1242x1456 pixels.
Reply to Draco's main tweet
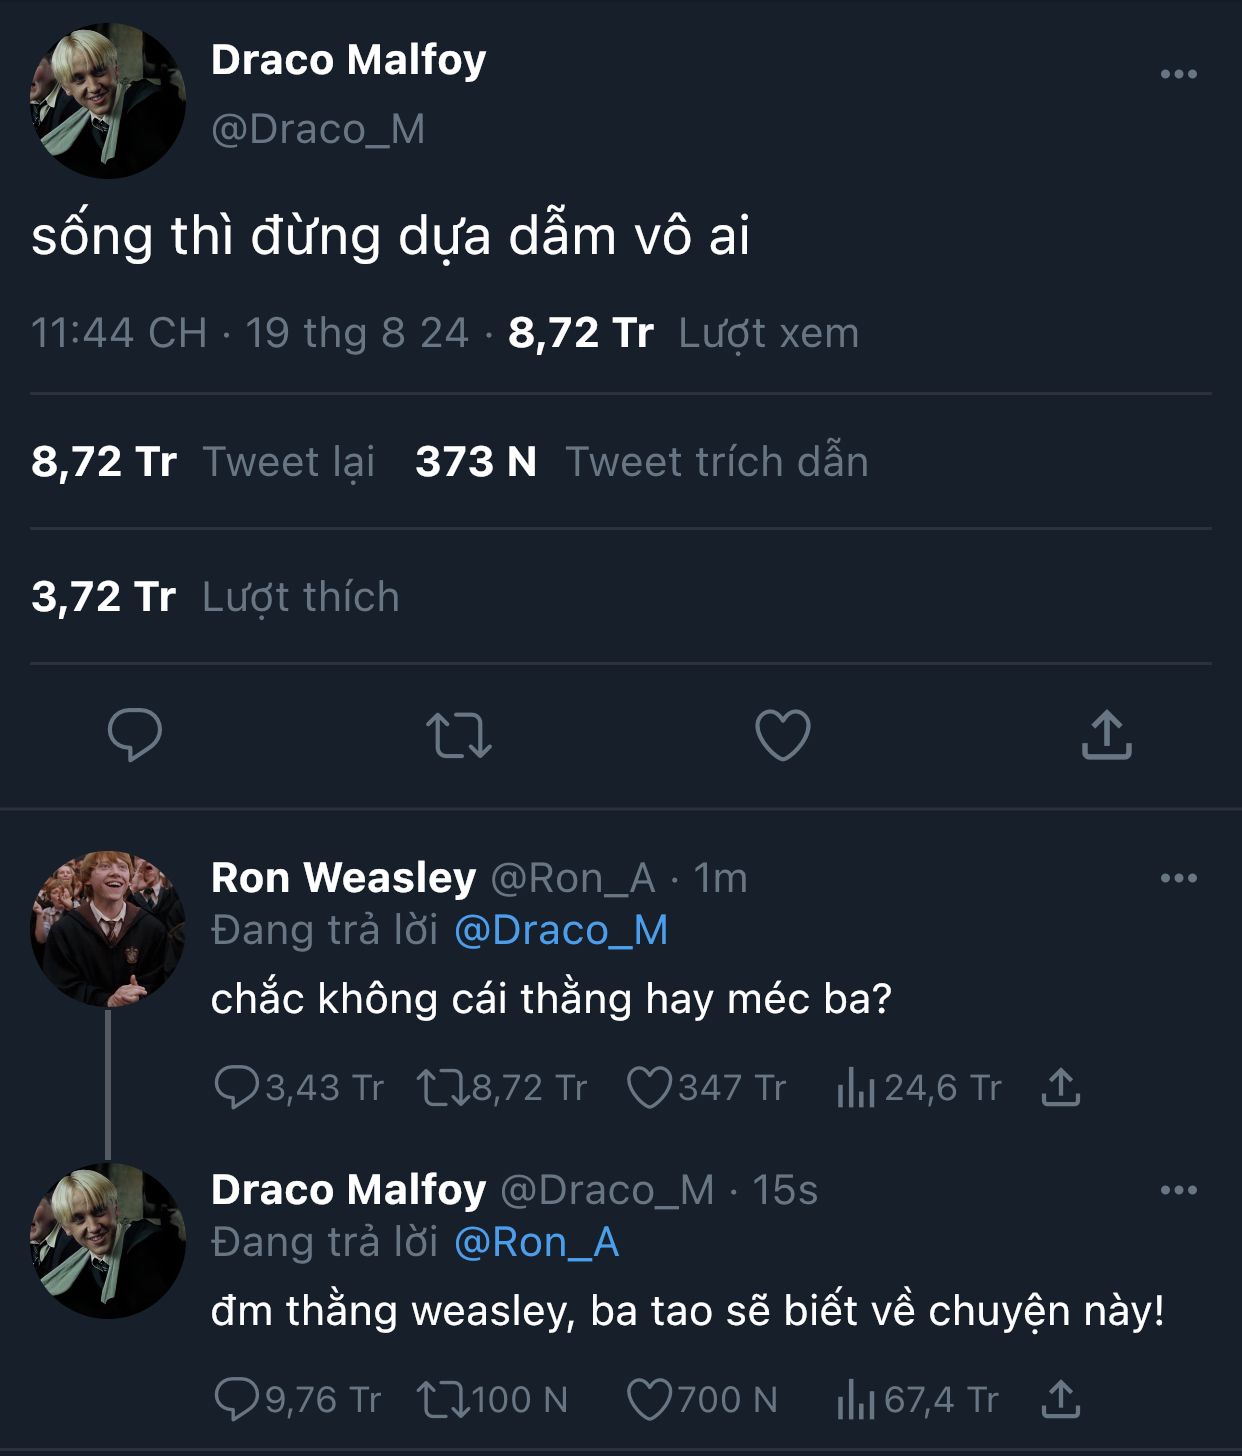coord(135,735)
